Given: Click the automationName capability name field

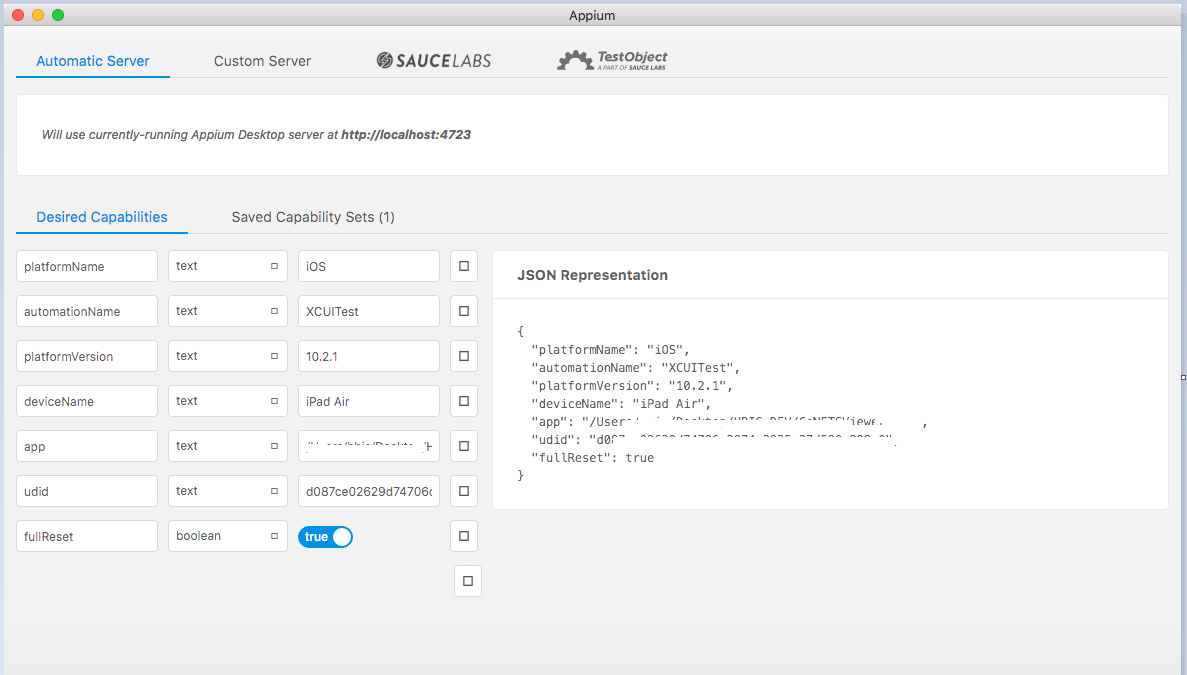Looking at the screenshot, I should click(87, 311).
